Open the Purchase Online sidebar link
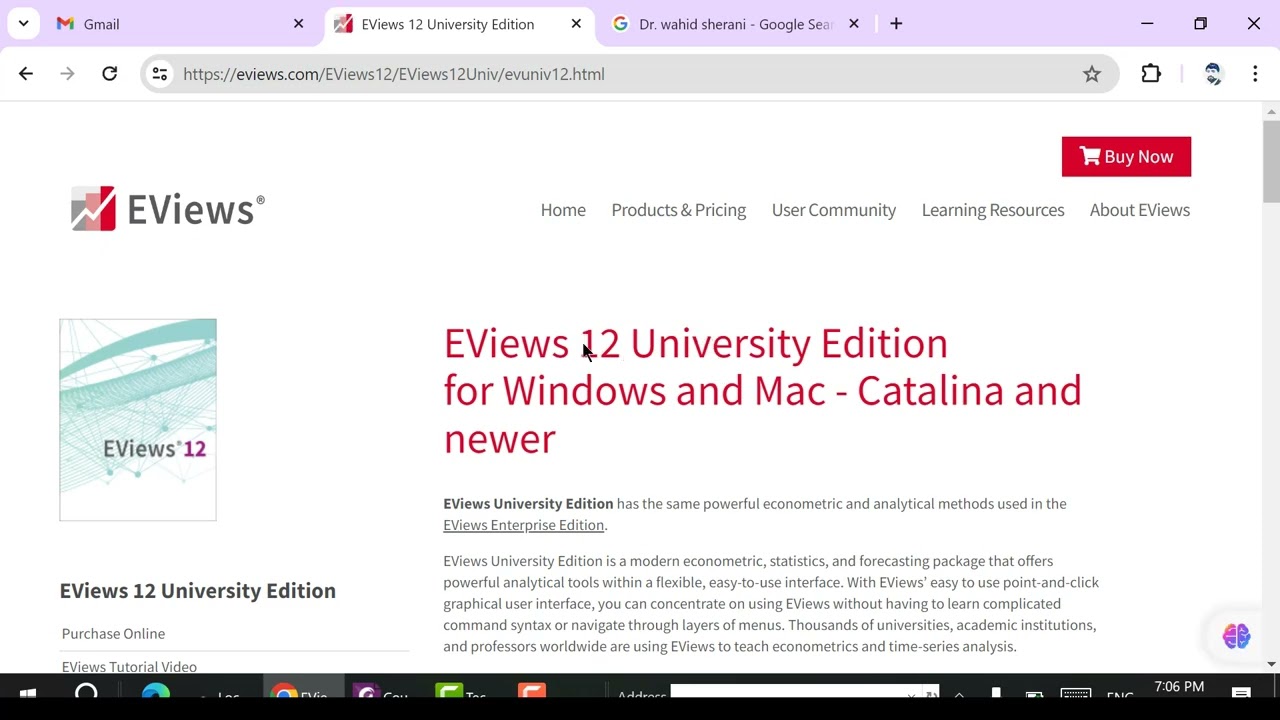This screenshot has width=1280, height=720. point(113,633)
